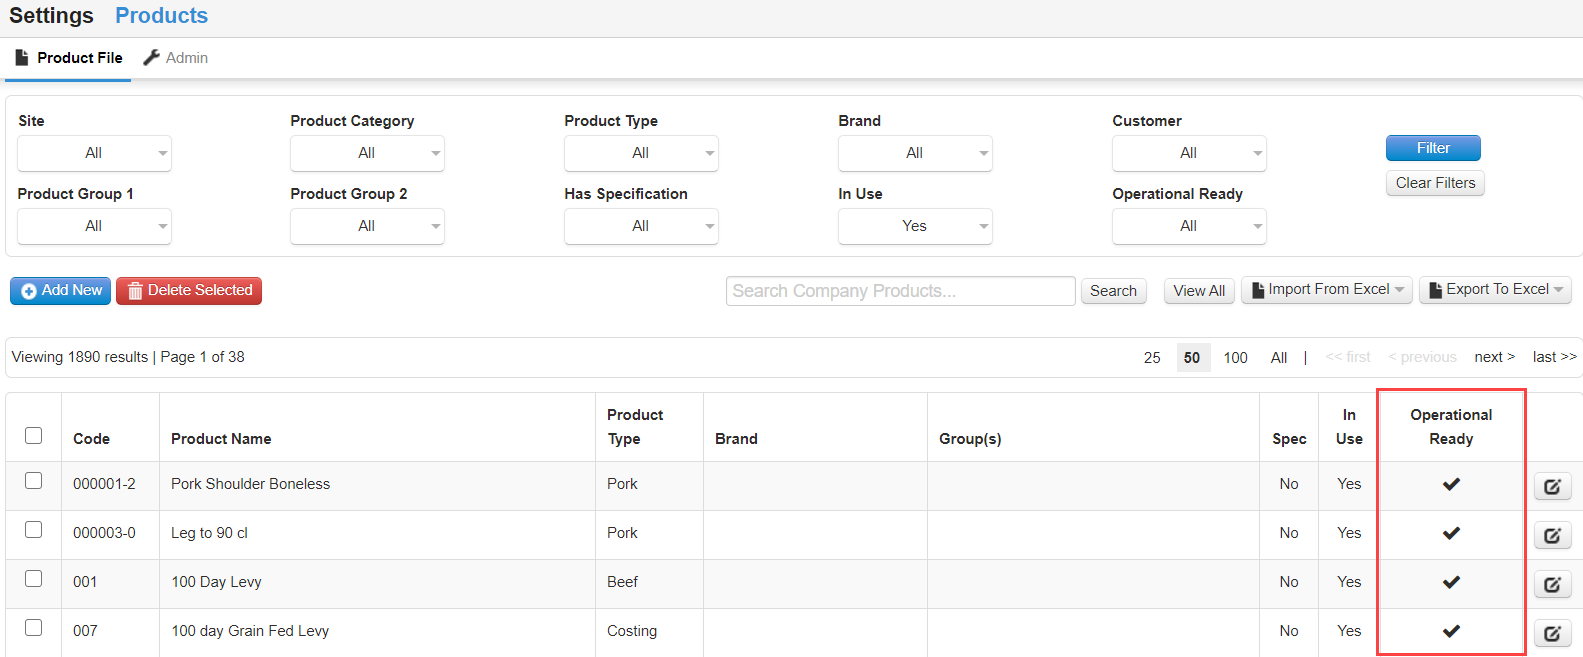Edit the 100 day Grain Fed Levy row
Viewport: 1583px width, 657px height.
(1552, 634)
